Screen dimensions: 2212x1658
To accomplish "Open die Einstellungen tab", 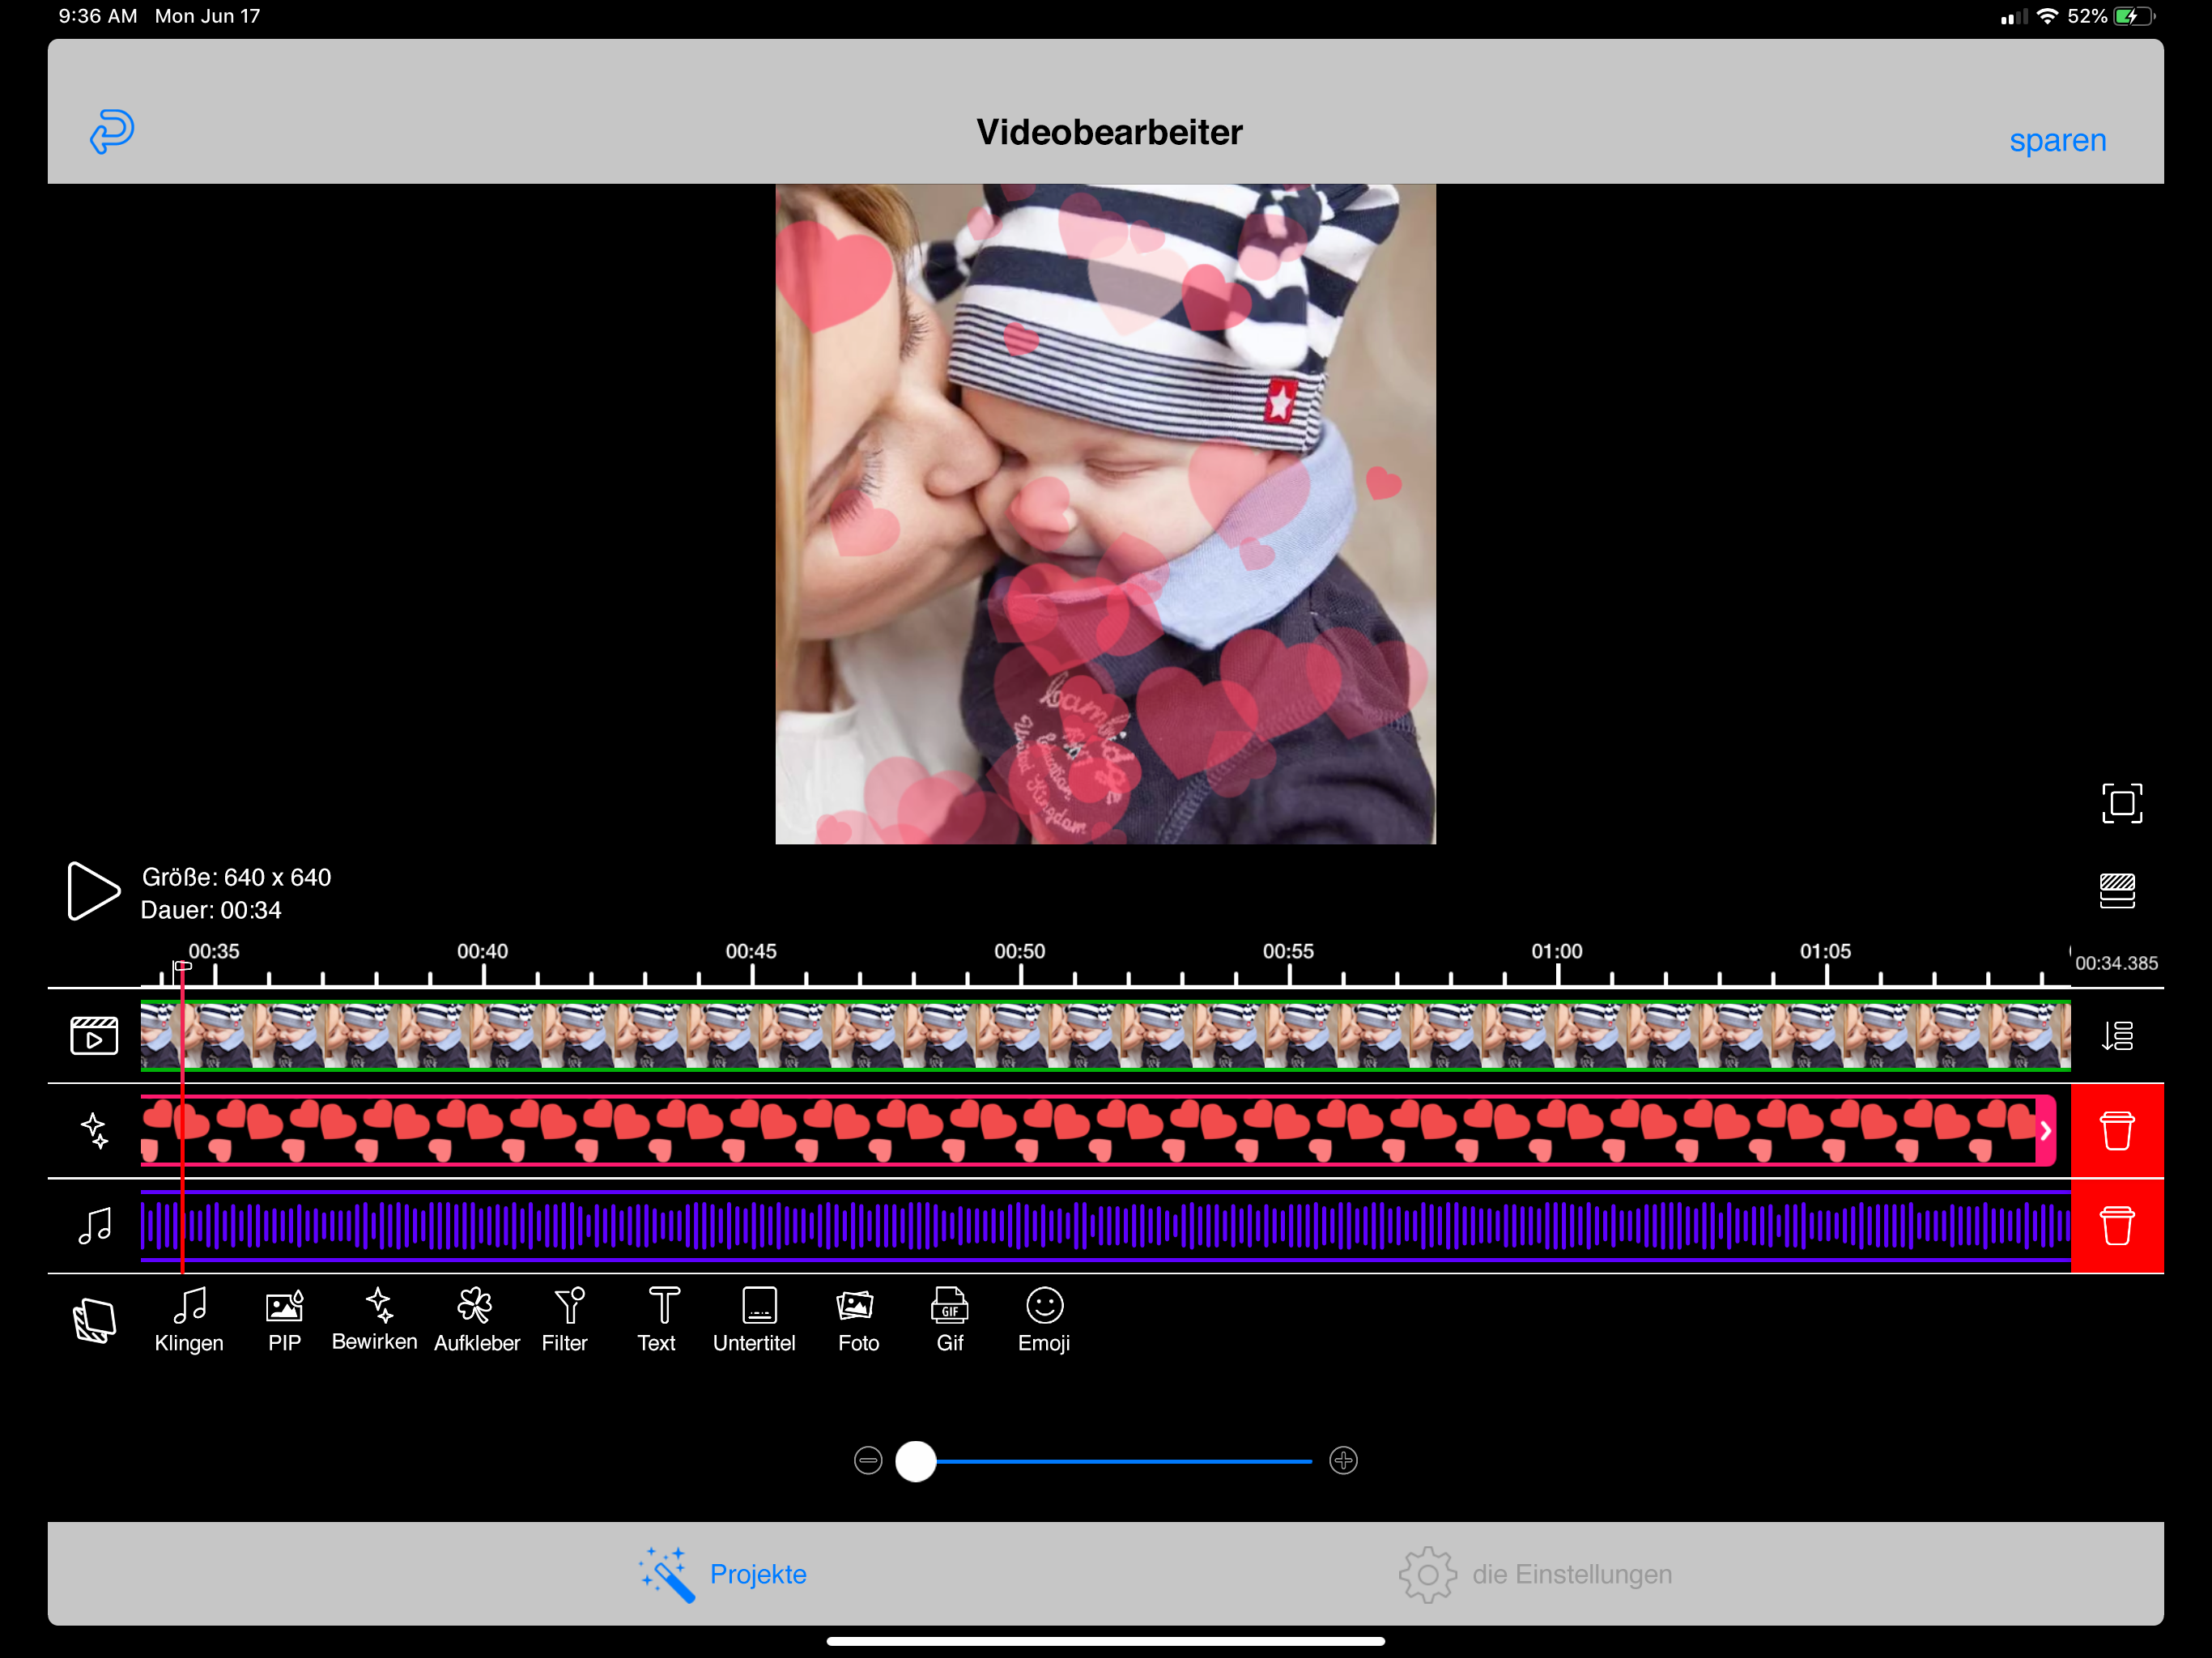I will (x=1535, y=1574).
